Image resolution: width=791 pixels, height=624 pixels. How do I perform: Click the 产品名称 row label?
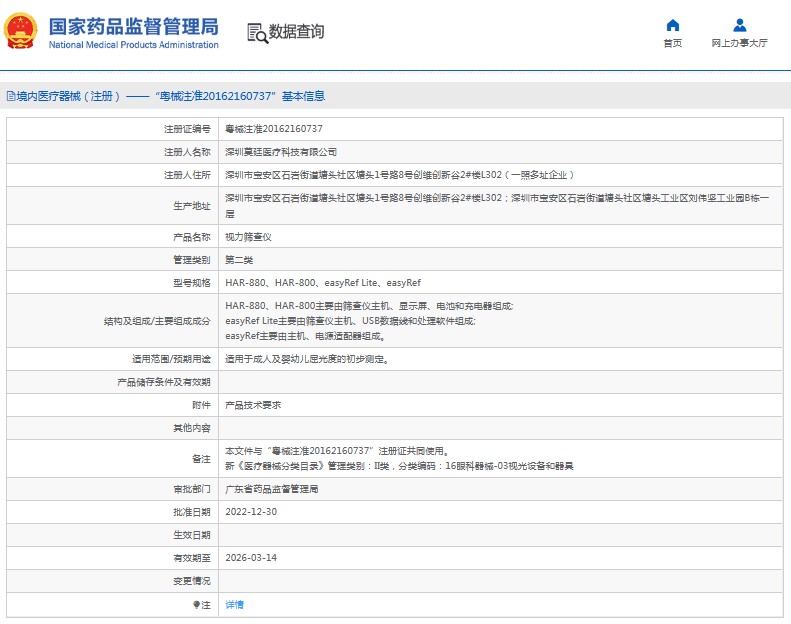[192, 237]
